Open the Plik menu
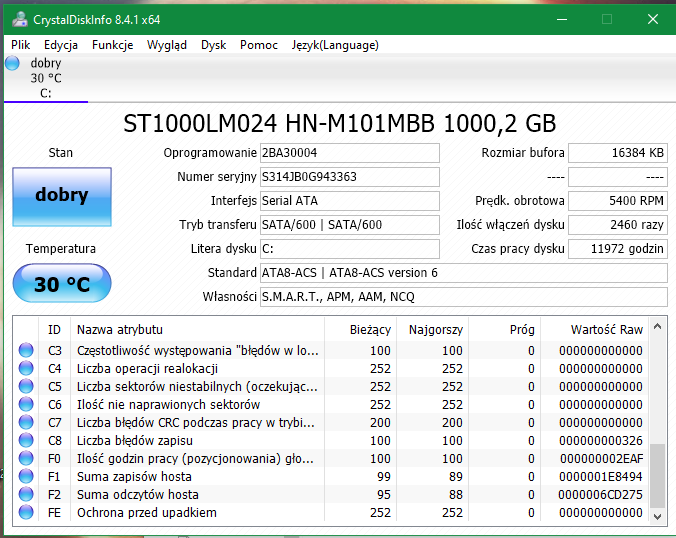 [x=20, y=45]
